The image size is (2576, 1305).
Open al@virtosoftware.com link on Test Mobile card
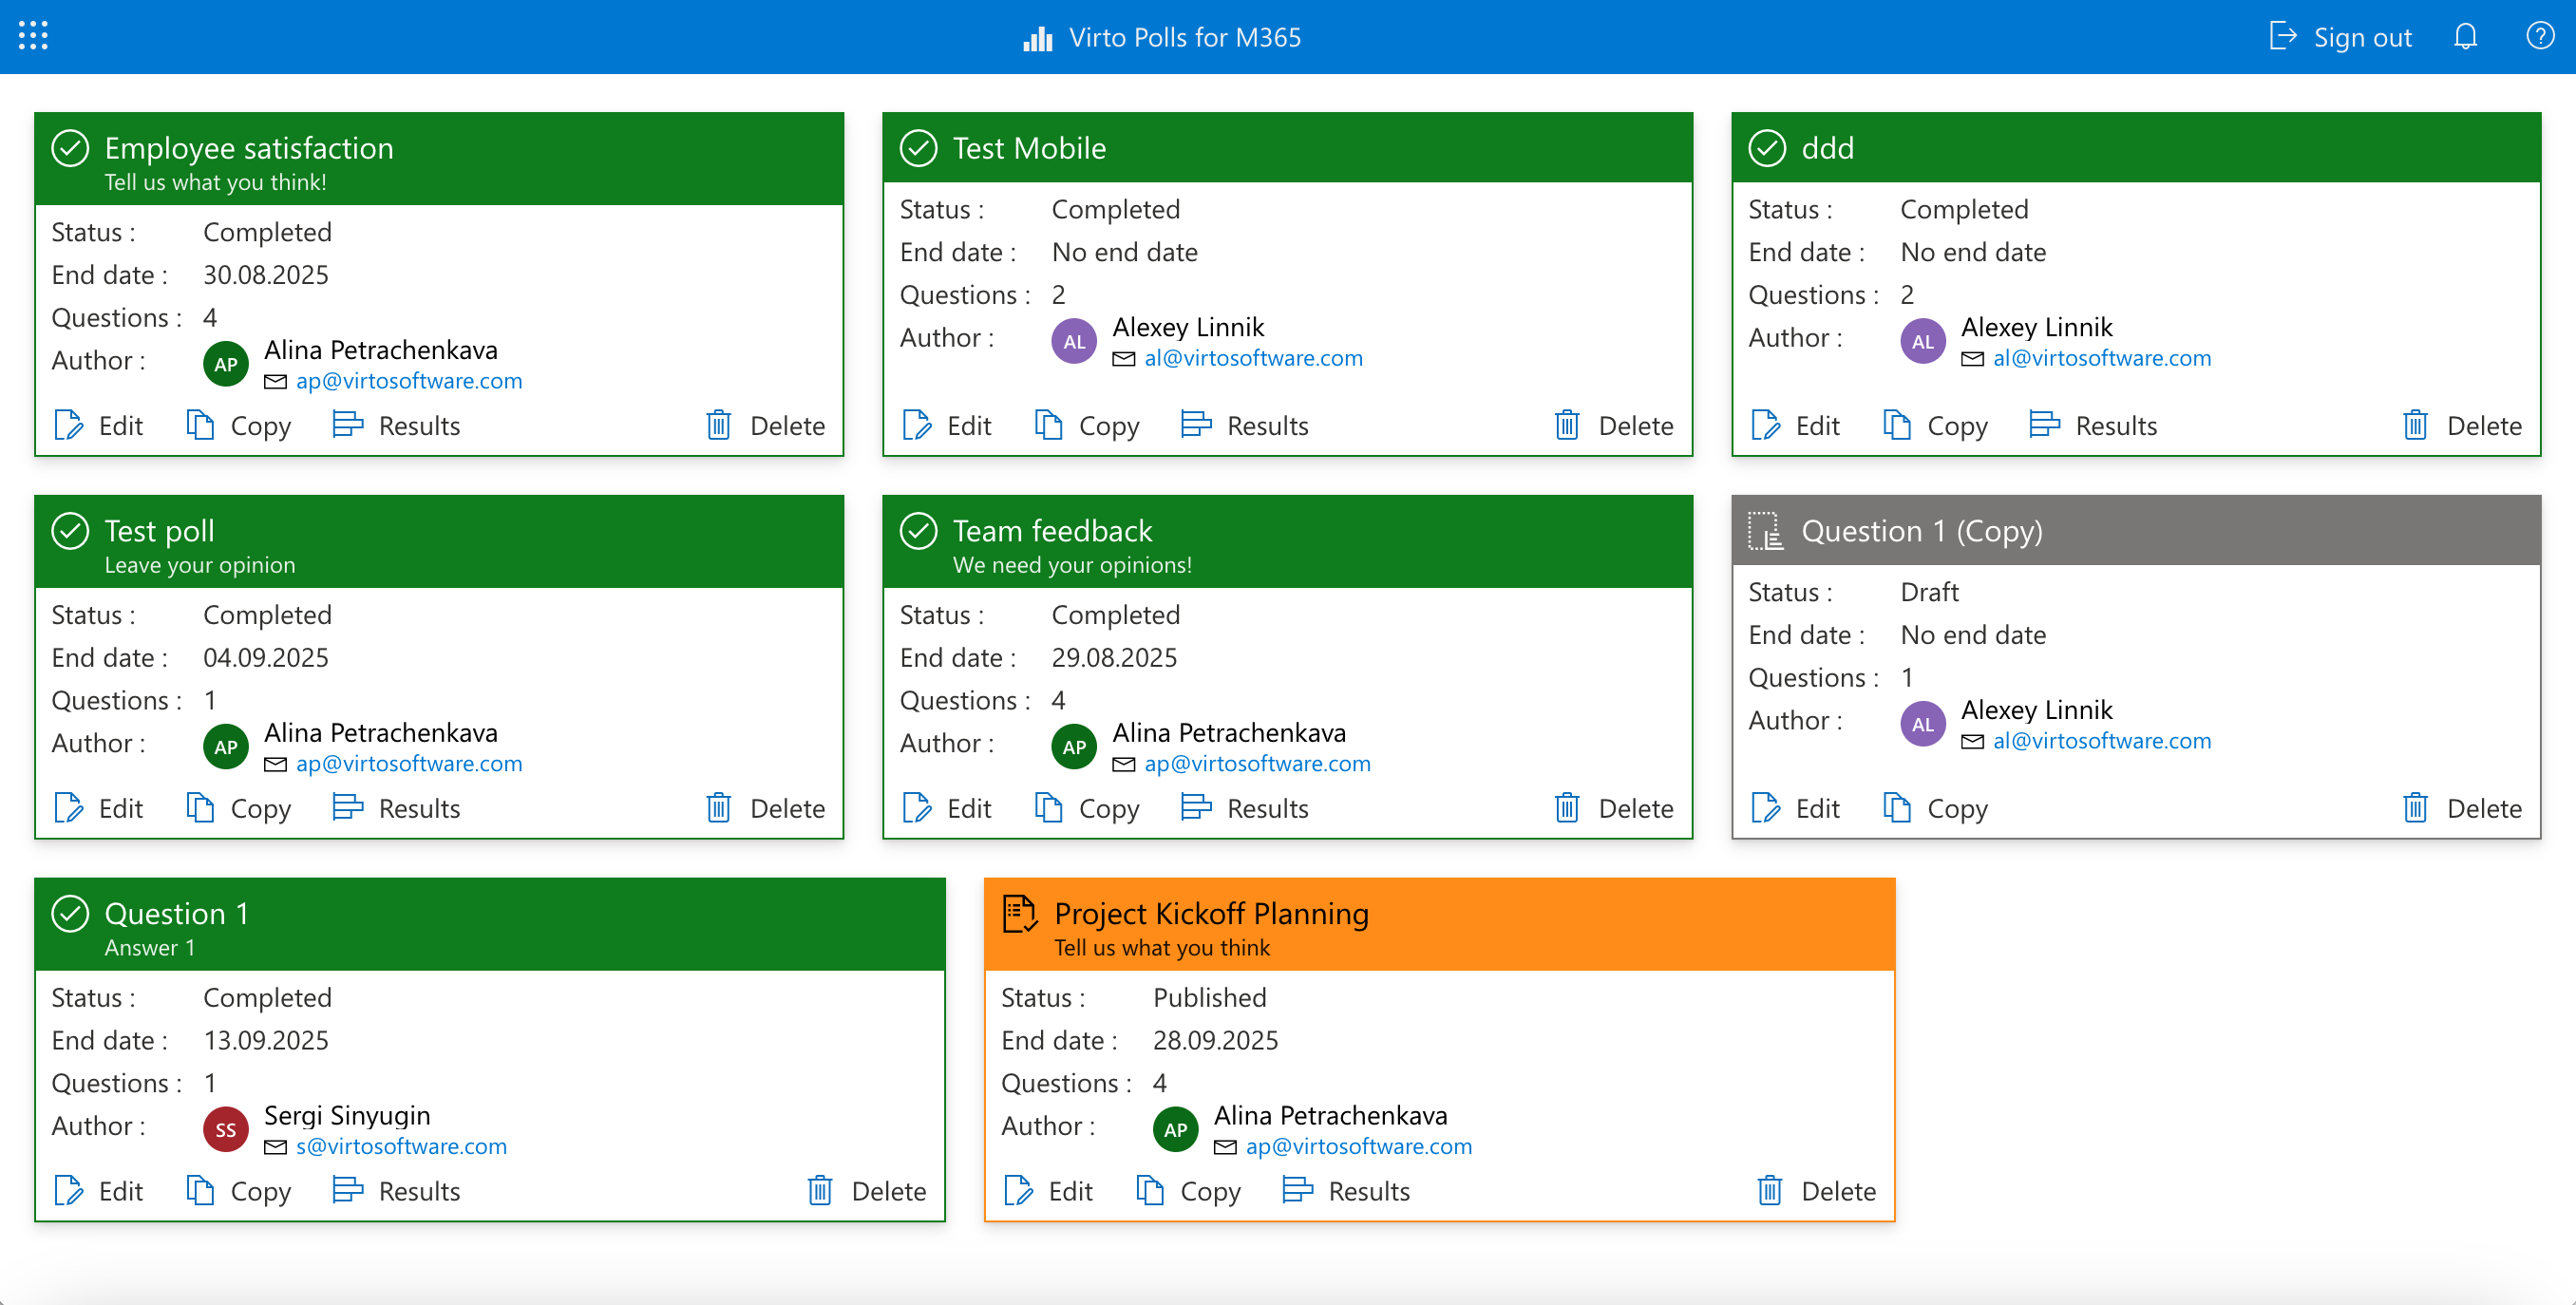coord(1253,358)
